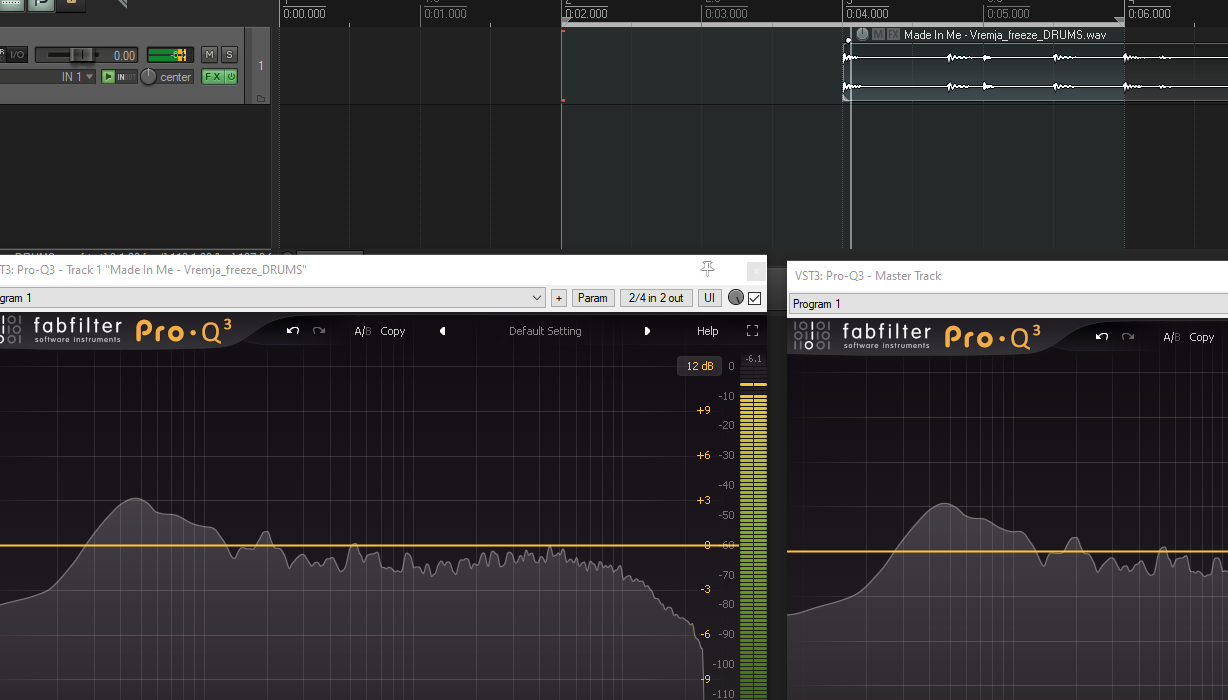This screenshot has width=1228, height=700.
Task: Open the Track 1 Pro-Q3 preset dropdown
Action: click(272, 298)
